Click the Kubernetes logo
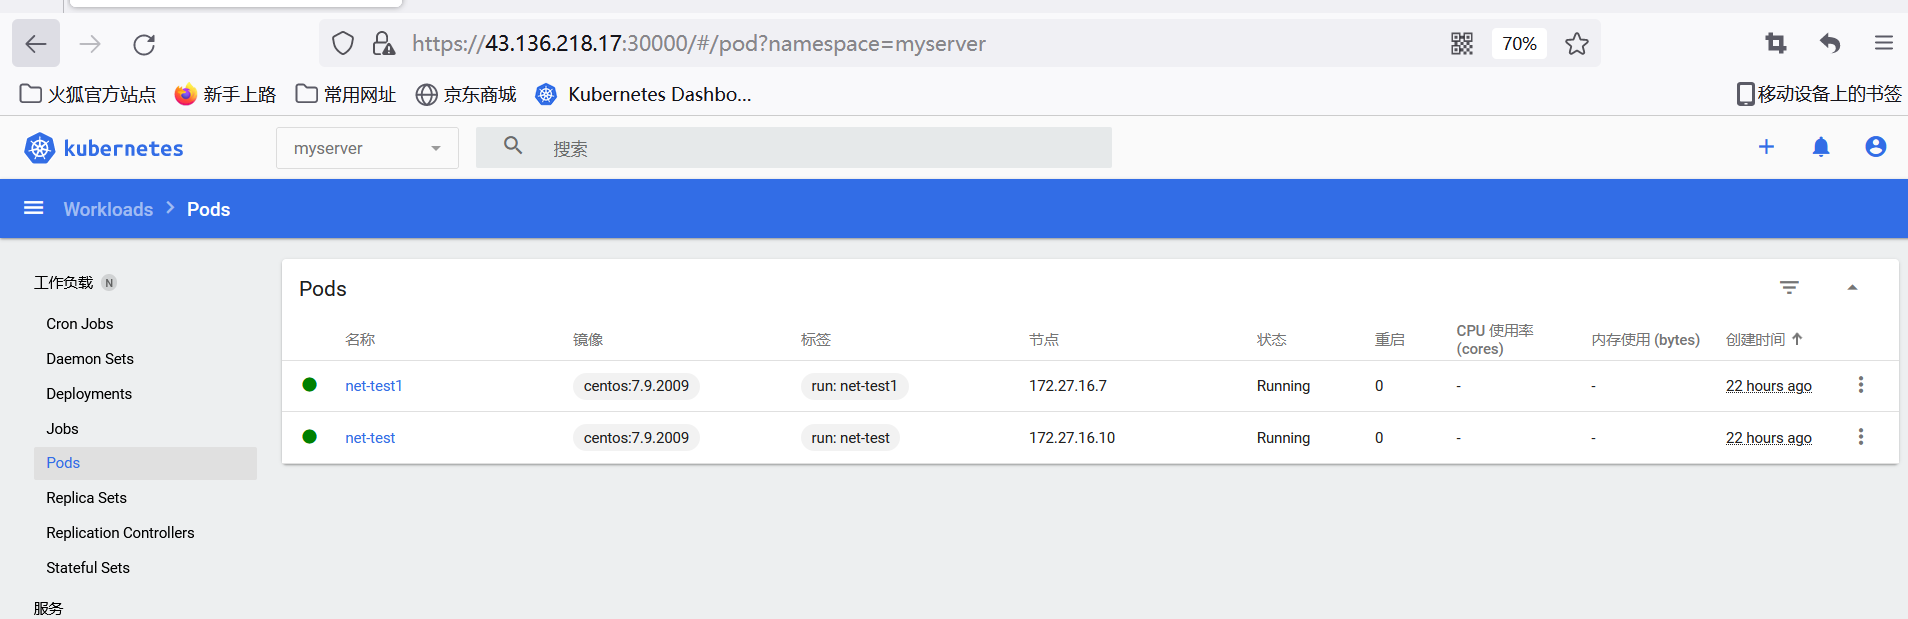The width and height of the screenshot is (1908, 619). pyautogui.click(x=40, y=148)
